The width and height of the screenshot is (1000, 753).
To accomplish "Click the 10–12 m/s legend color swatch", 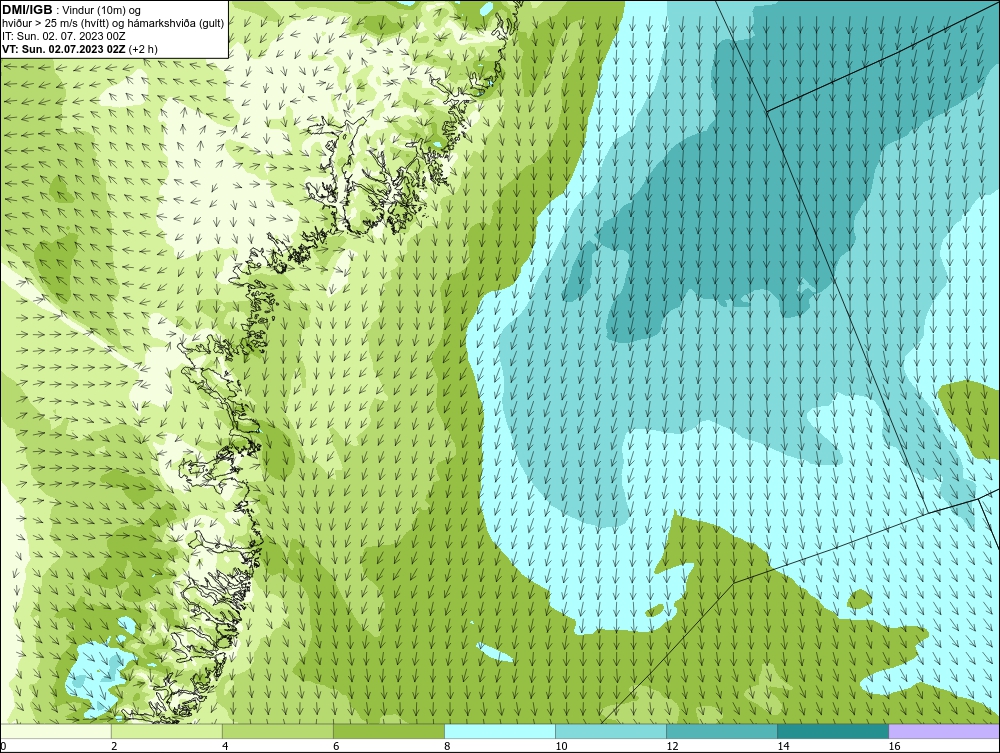I will pos(611,731).
